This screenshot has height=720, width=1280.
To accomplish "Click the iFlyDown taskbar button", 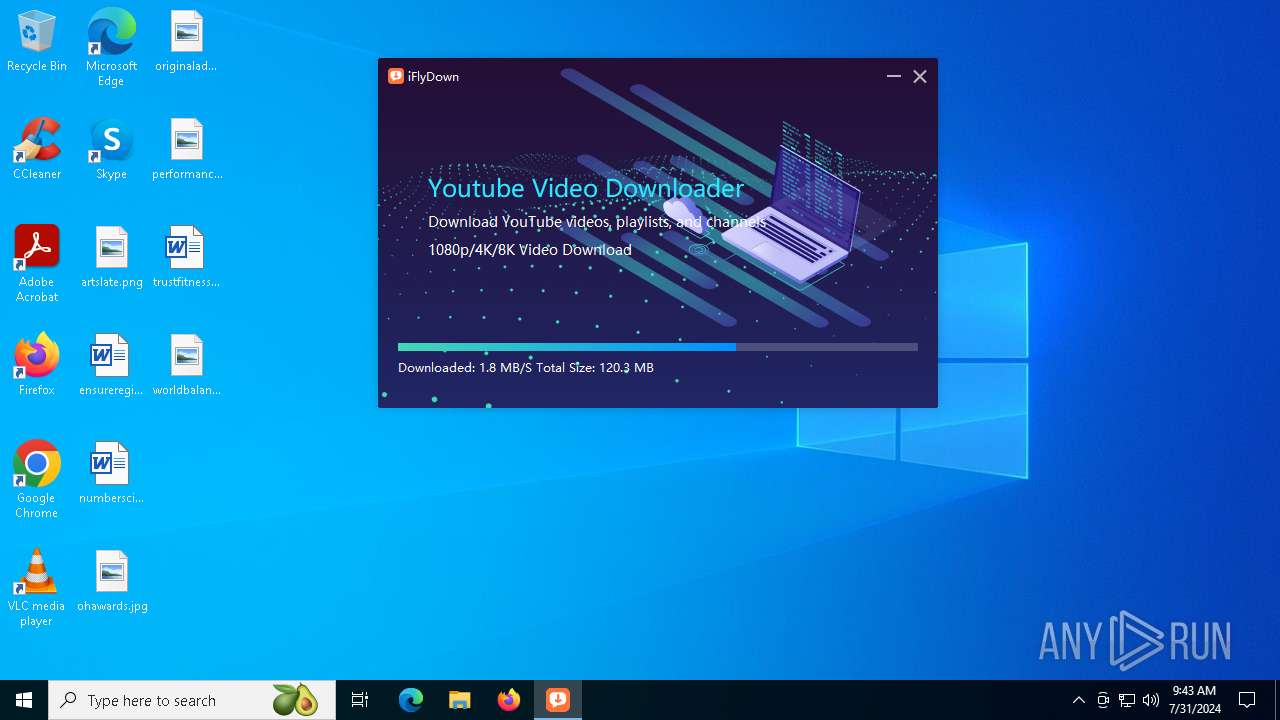I will pos(558,700).
